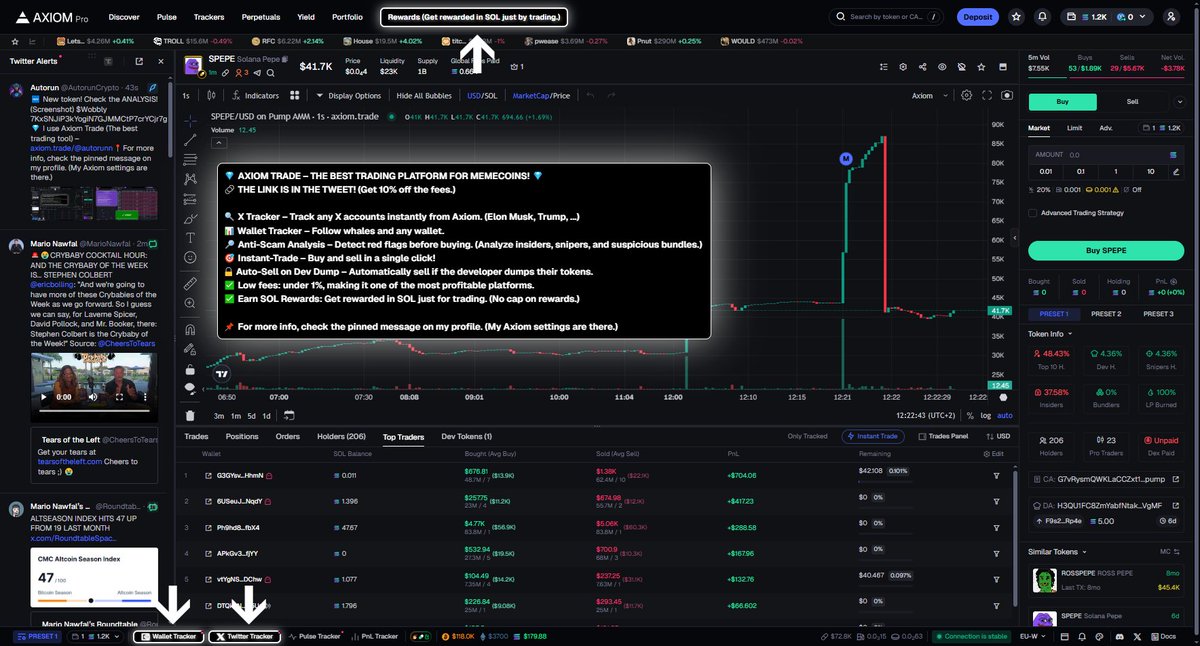Click the Deposit button
Screen dimensions: 1200x646
point(978,17)
